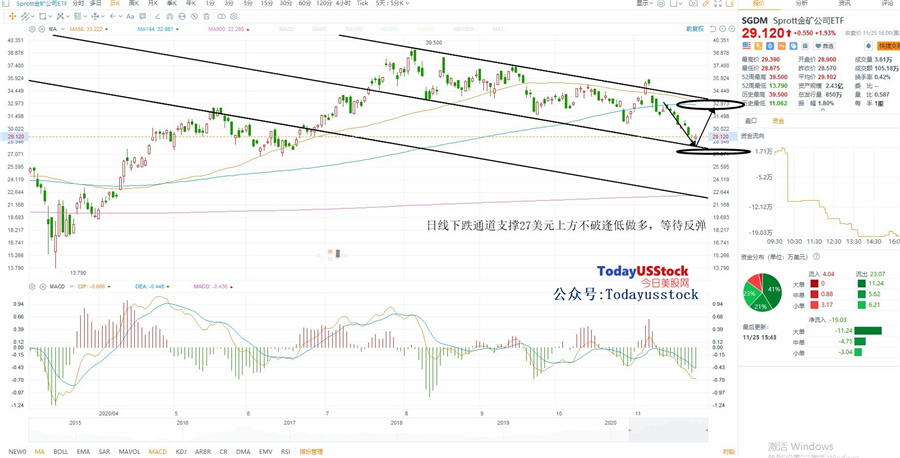This screenshot has width=900, height=458.
Task: Open drawing tools settings gear
Action: [x=234, y=17]
